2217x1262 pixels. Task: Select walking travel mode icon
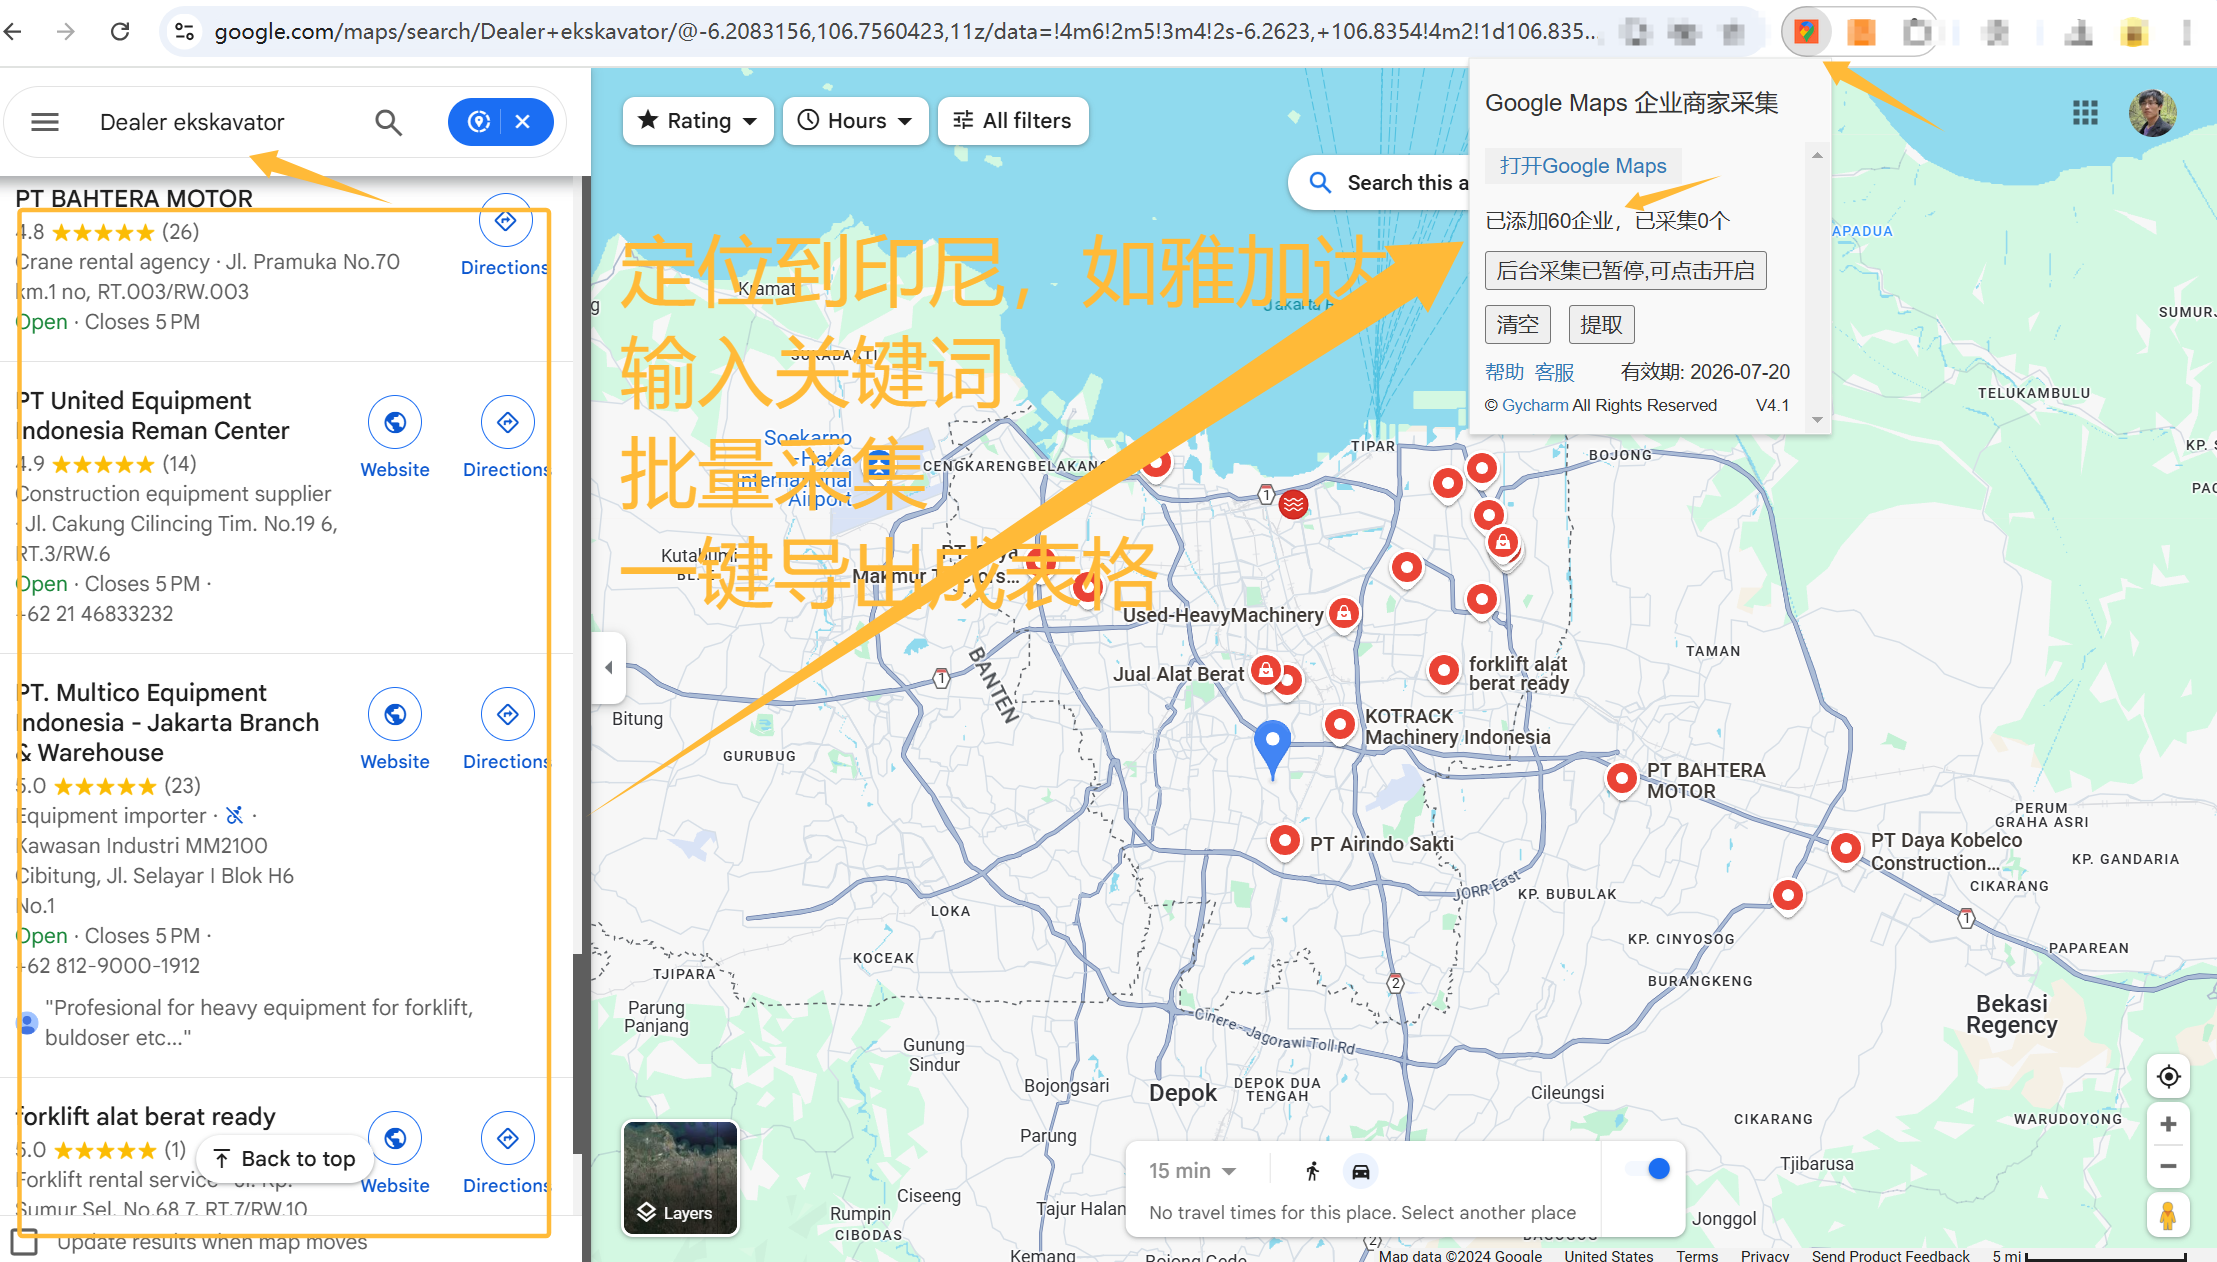pyautogui.click(x=1312, y=1171)
